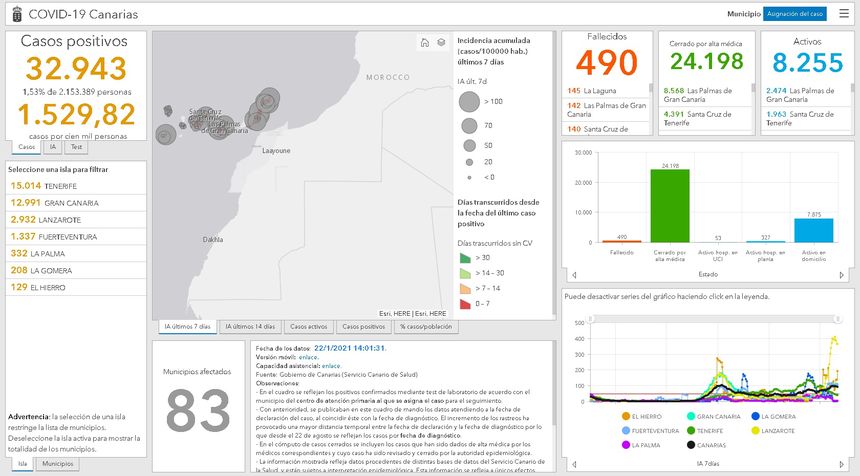Click the bar chart left arrow
The image size is (860, 476).
click(574, 274)
